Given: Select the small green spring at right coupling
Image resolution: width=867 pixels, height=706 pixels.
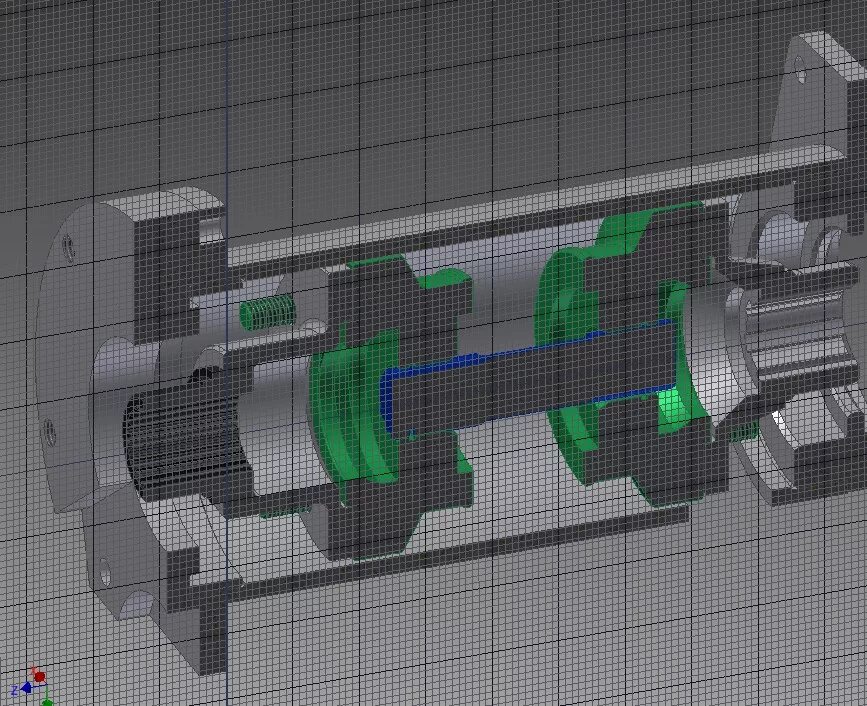Looking at the screenshot, I should (743, 432).
